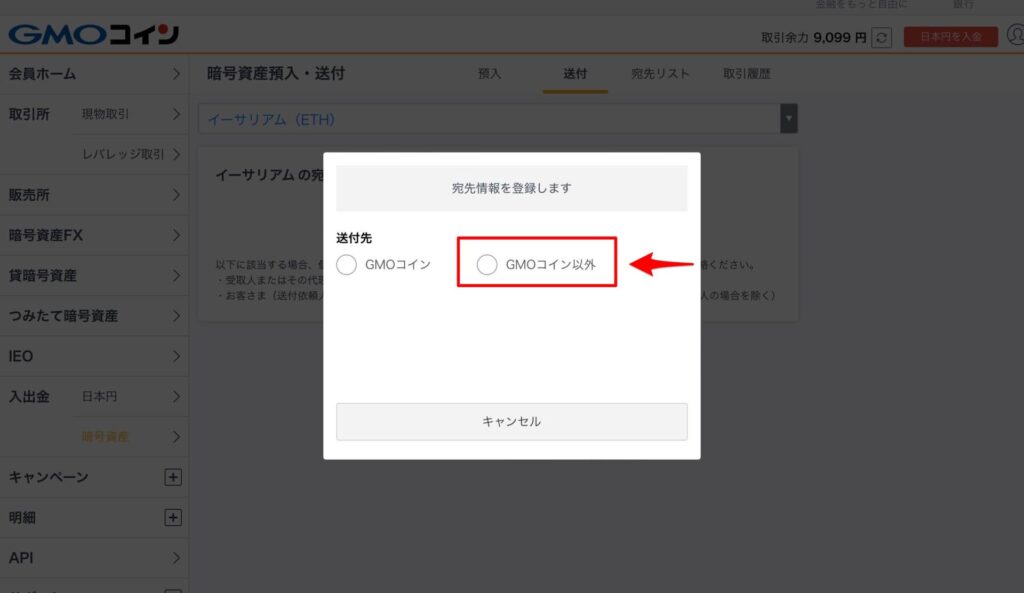Open 販売所 chevron arrow
1024x593 pixels.
click(176, 195)
